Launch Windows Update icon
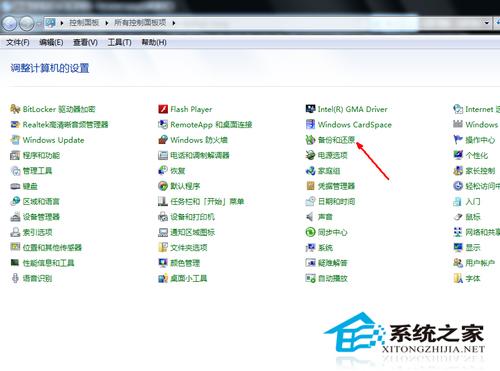The width and height of the screenshot is (500, 371). coord(15,140)
